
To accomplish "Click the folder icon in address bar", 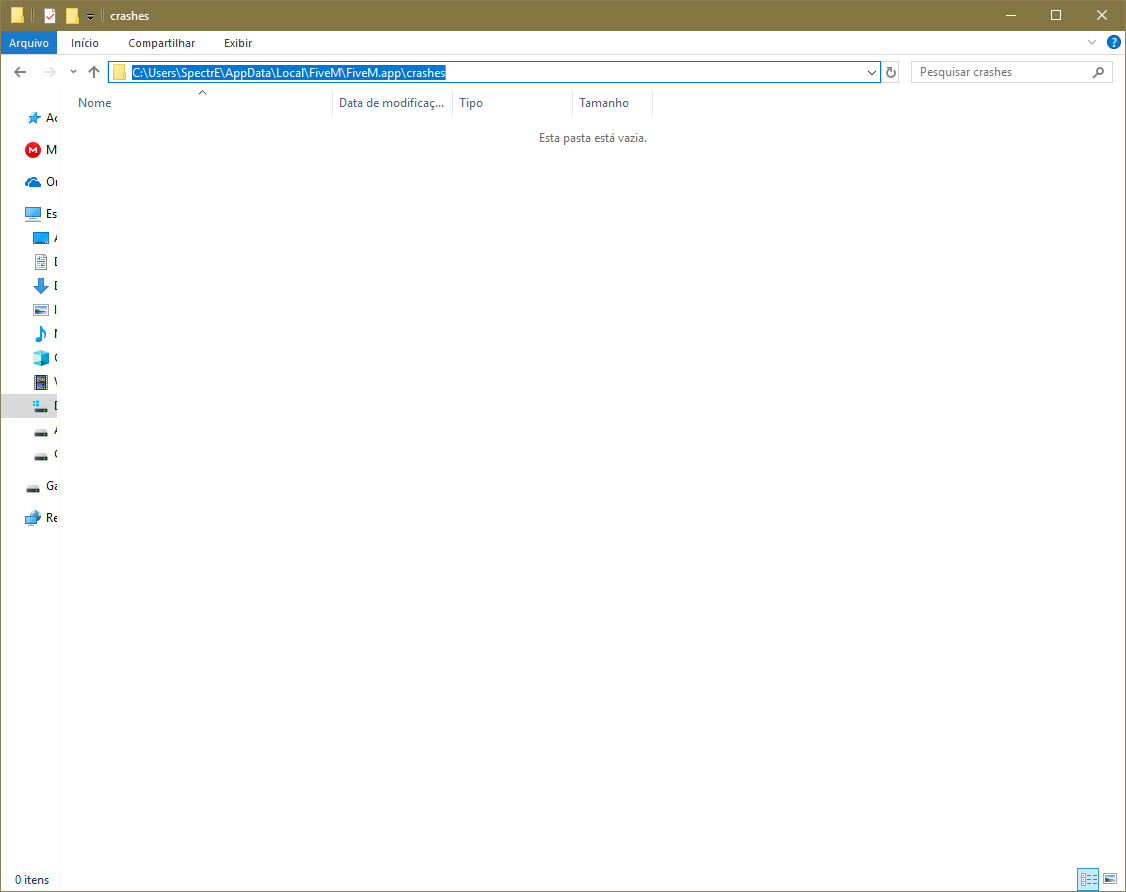I will click(x=119, y=73).
